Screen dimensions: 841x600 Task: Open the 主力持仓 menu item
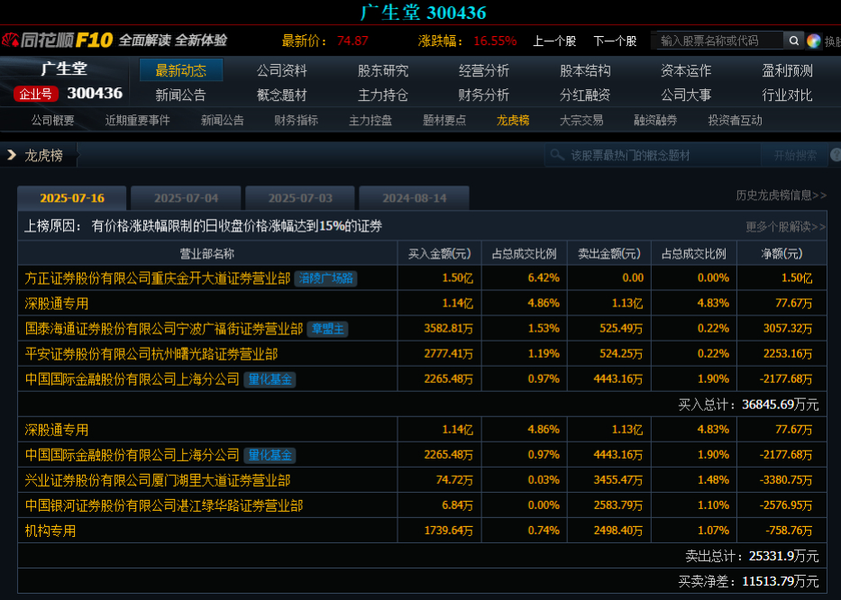coord(383,95)
